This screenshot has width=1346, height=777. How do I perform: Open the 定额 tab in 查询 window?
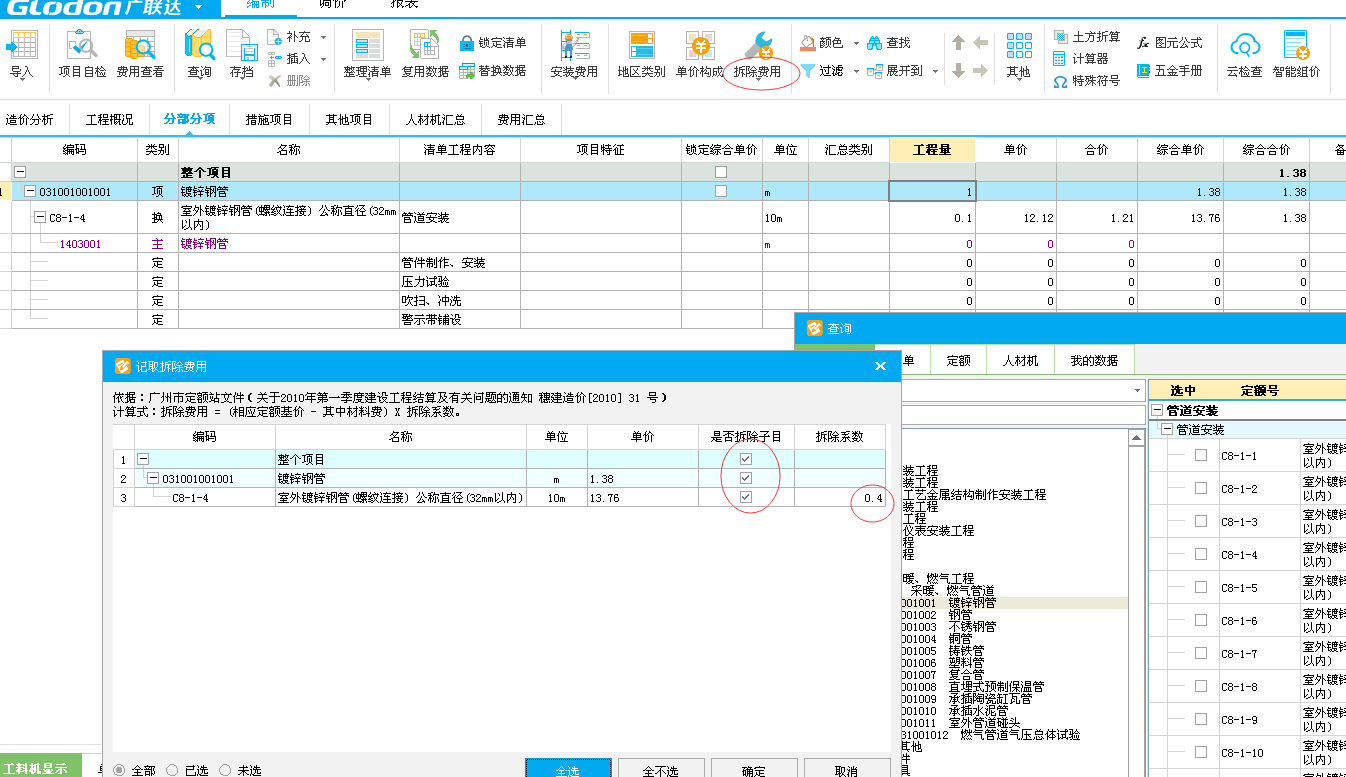click(x=958, y=360)
